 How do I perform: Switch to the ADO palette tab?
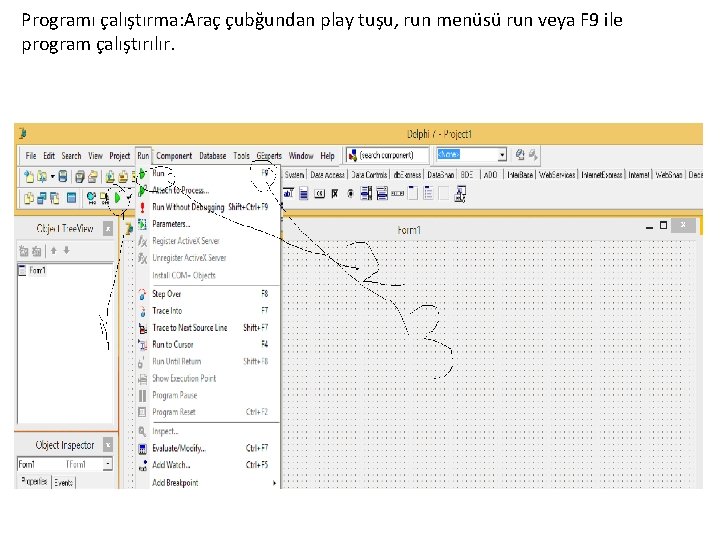[490, 174]
